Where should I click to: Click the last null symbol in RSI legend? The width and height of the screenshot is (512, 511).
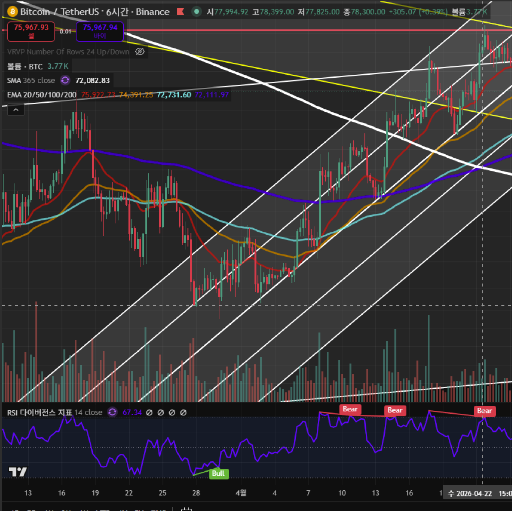coord(183,413)
